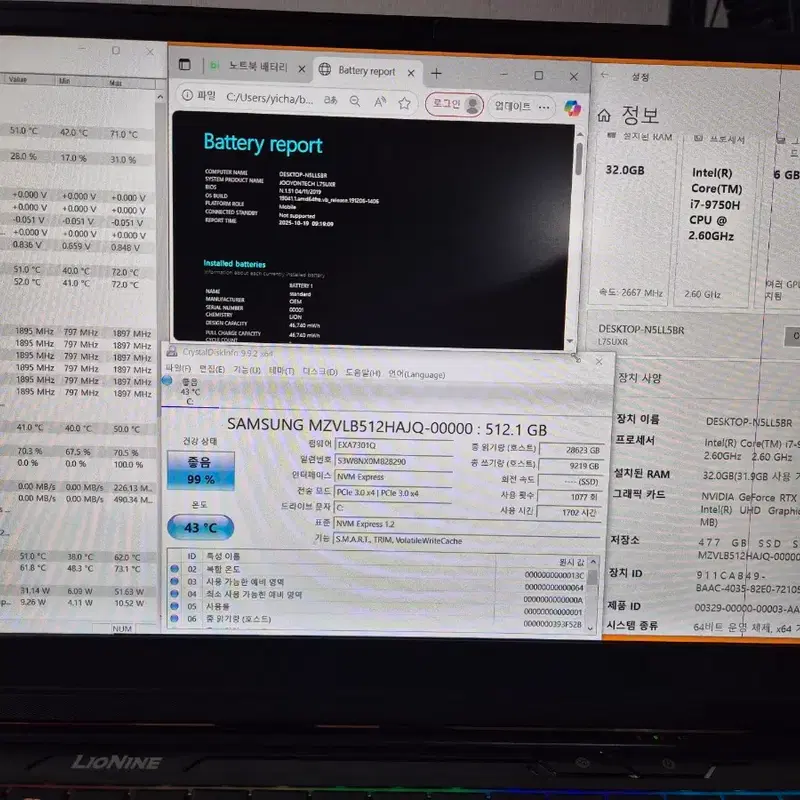
Task: Add page to favorites with star icon
Action: (404, 104)
